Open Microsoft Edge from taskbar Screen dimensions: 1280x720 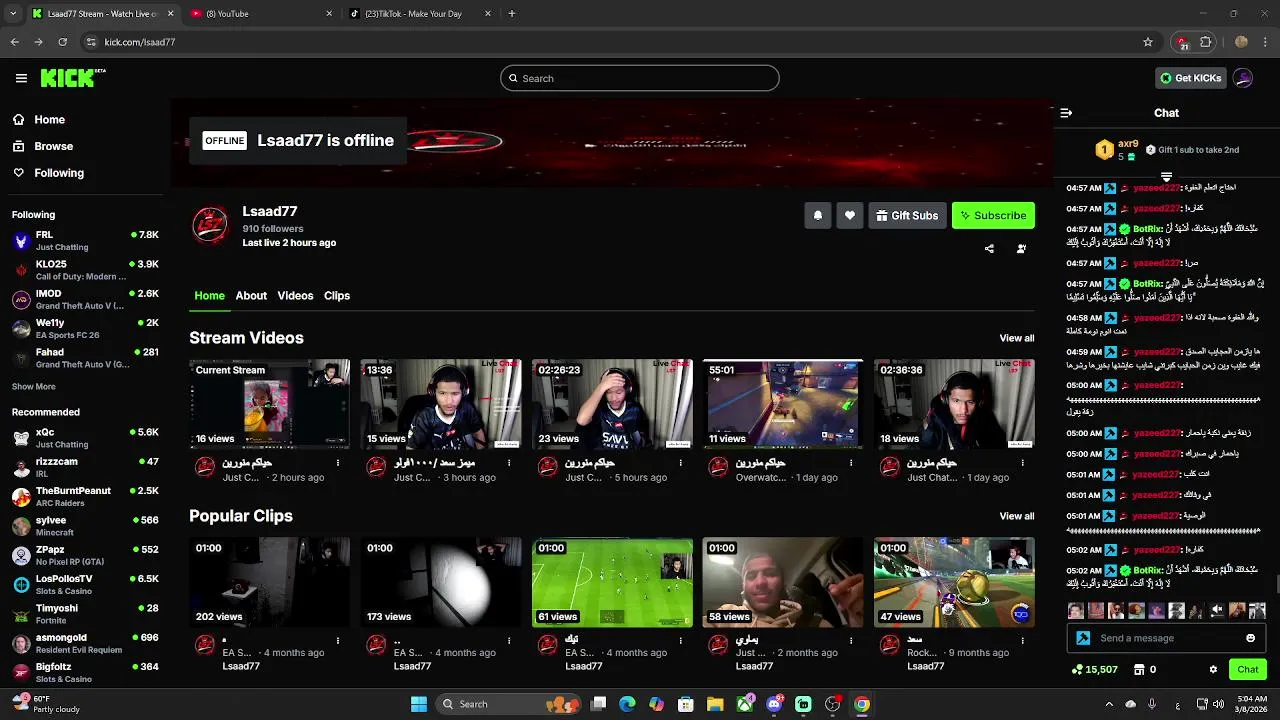pyautogui.click(x=627, y=704)
